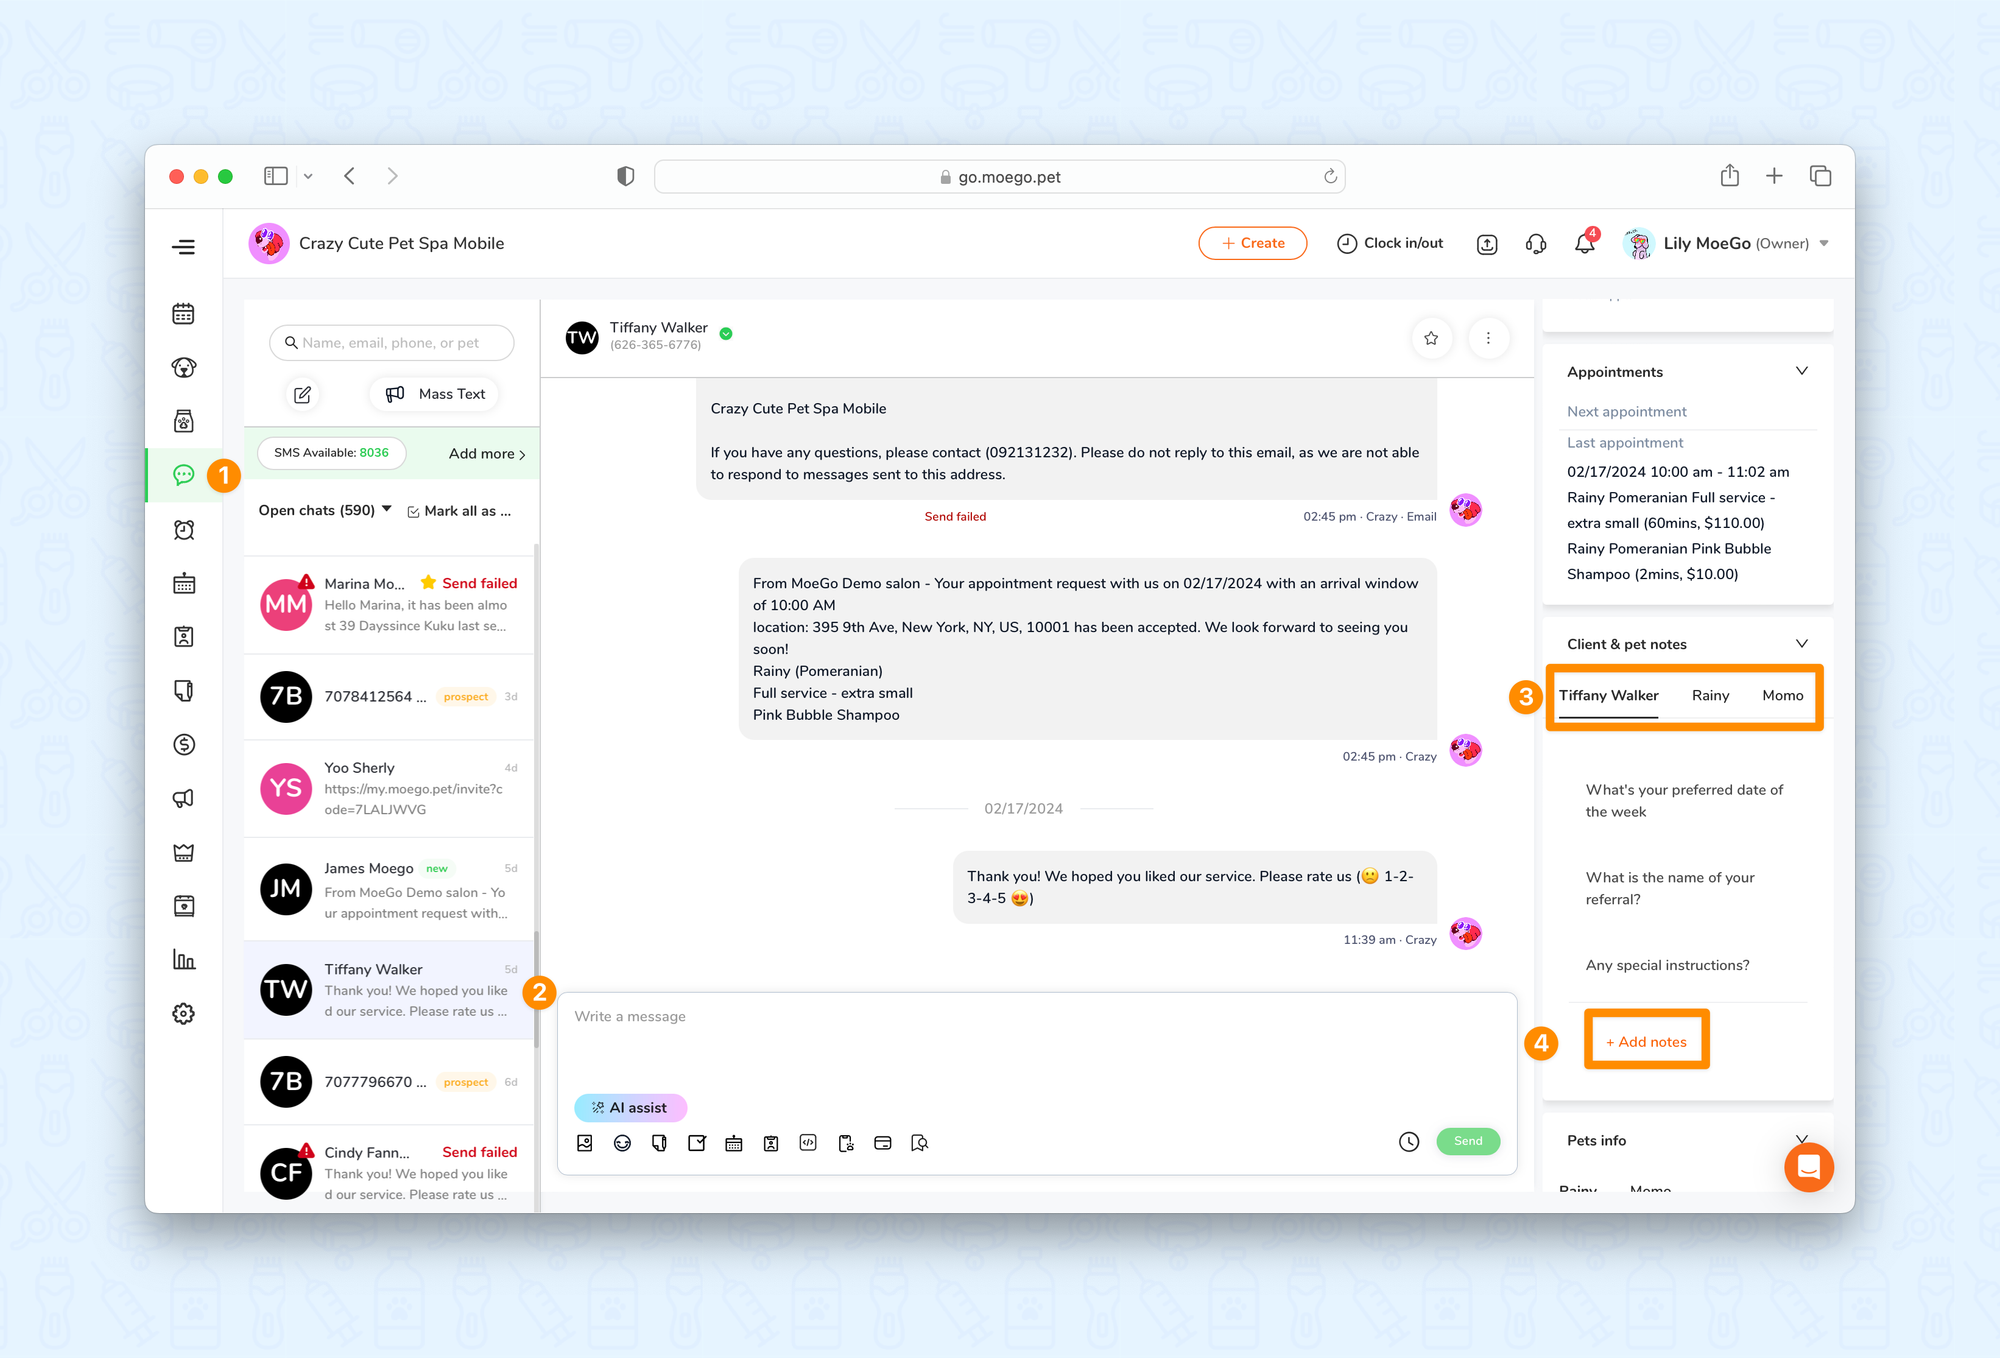Expand the Lily MoeGo account dropdown
The width and height of the screenshot is (2000, 1358).
click(x=1824, y=244)
